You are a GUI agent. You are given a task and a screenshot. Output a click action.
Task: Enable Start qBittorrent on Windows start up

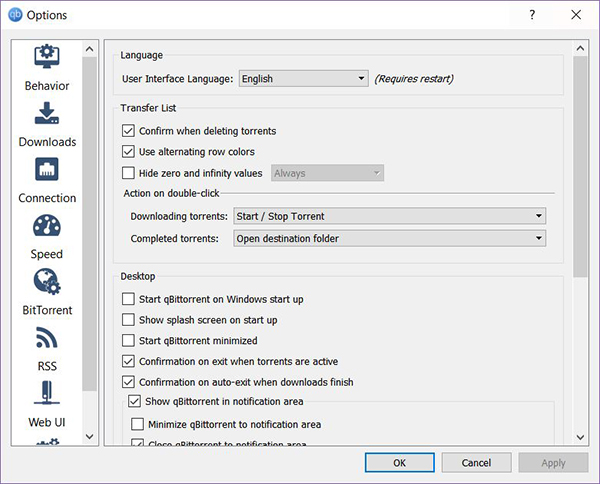tap(128, 299)
